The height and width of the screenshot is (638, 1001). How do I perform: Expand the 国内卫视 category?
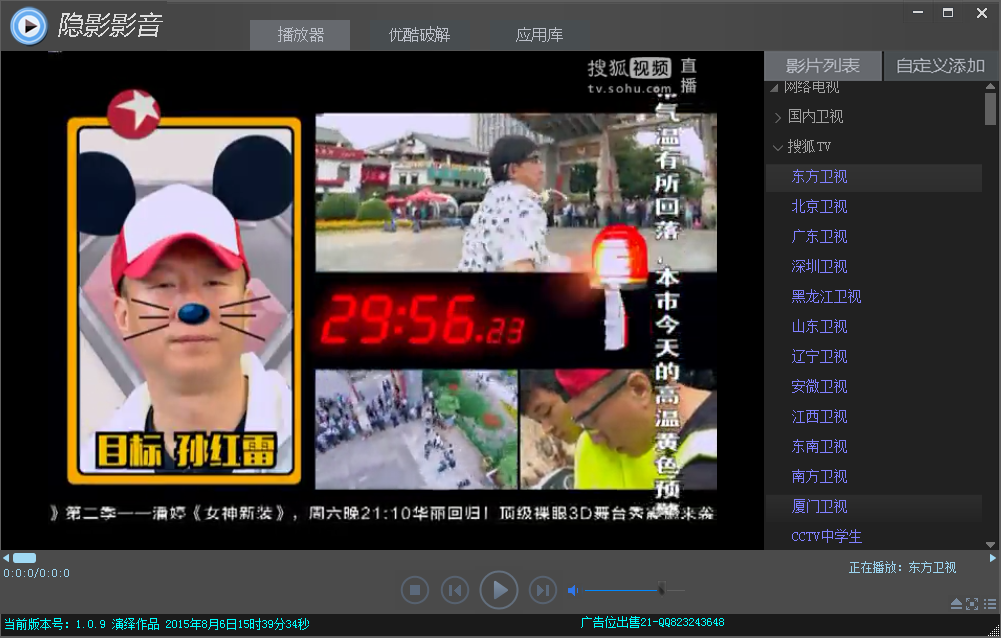[778, 117]
